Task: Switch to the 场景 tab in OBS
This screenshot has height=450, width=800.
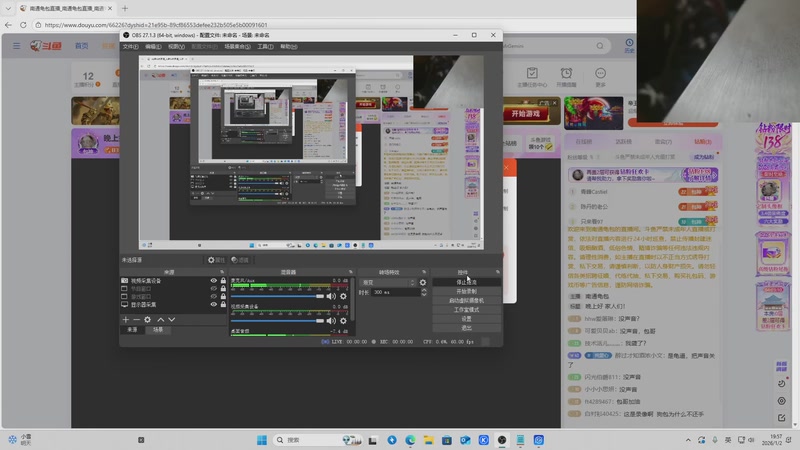Action: 158,330
